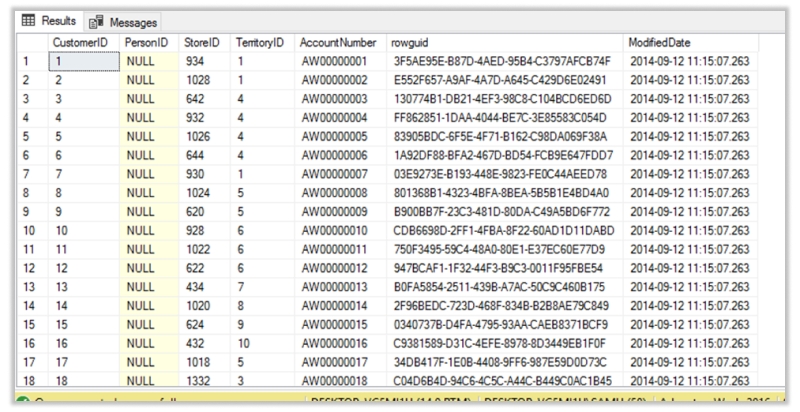Click CustomerID cell in row 1

[x=81, y=61]
